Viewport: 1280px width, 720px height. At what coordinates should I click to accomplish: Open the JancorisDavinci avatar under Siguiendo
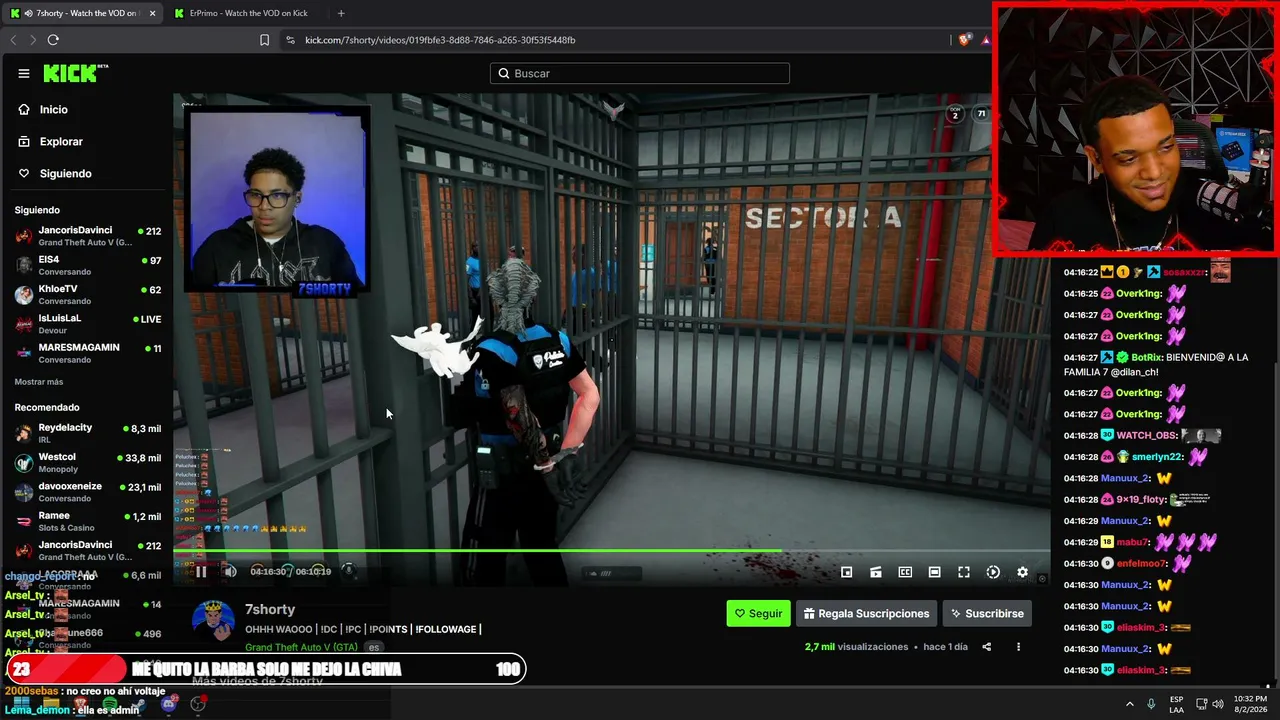(x=24, y=236)
